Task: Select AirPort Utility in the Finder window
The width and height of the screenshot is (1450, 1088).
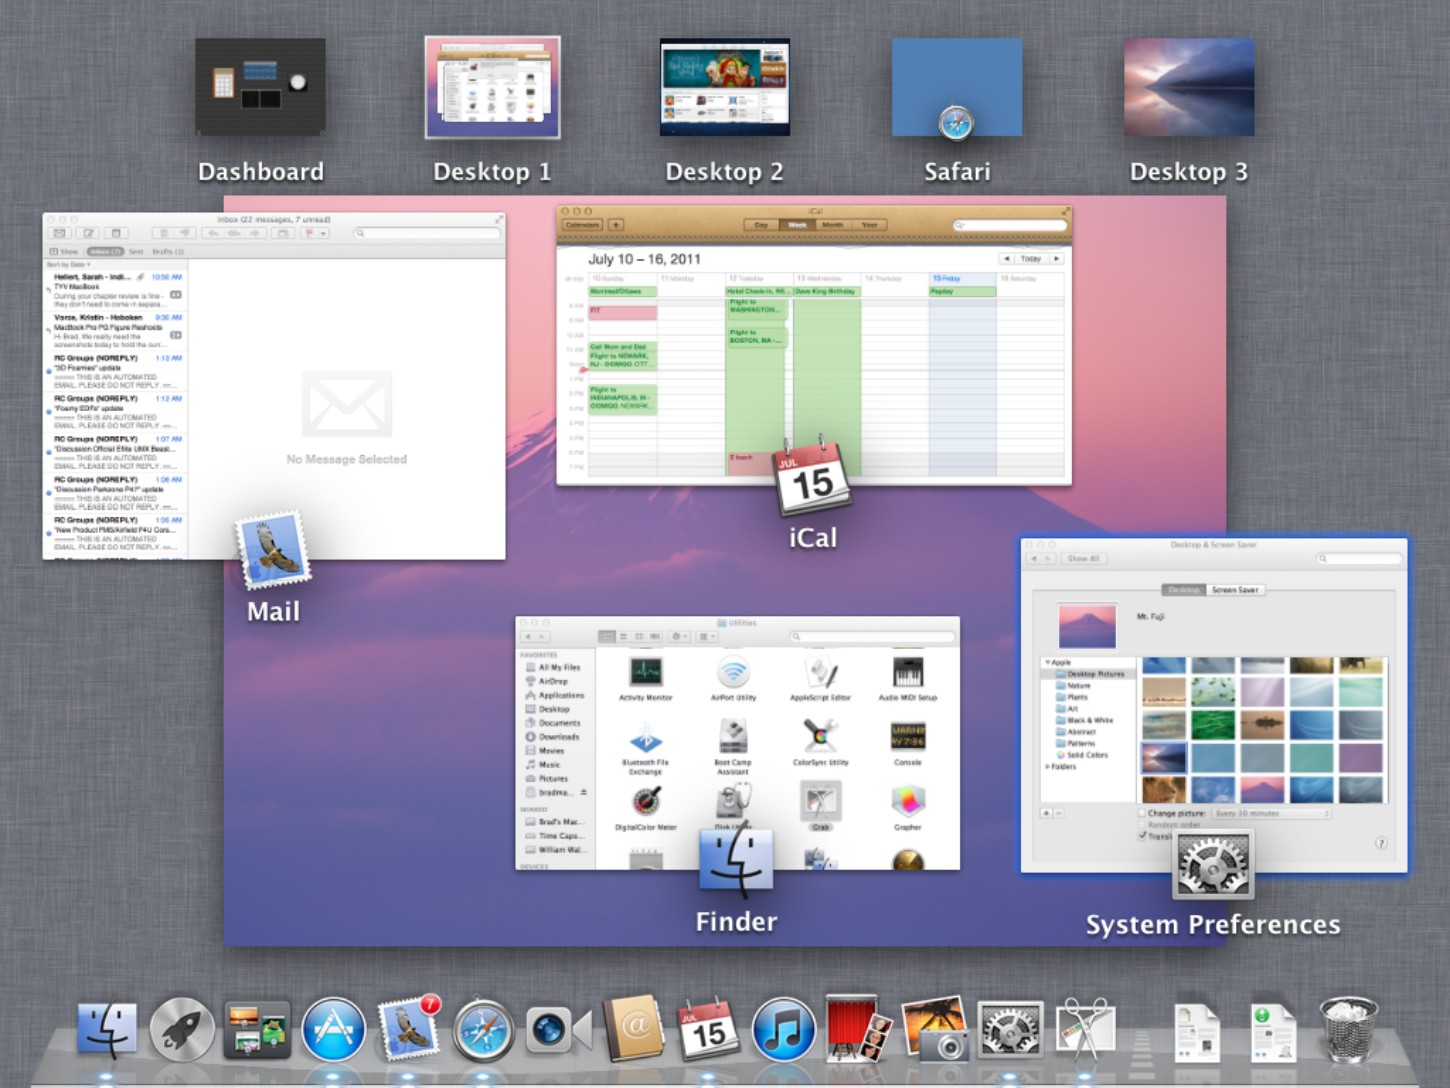Action: pyautogui.click(x=733, y=677)
